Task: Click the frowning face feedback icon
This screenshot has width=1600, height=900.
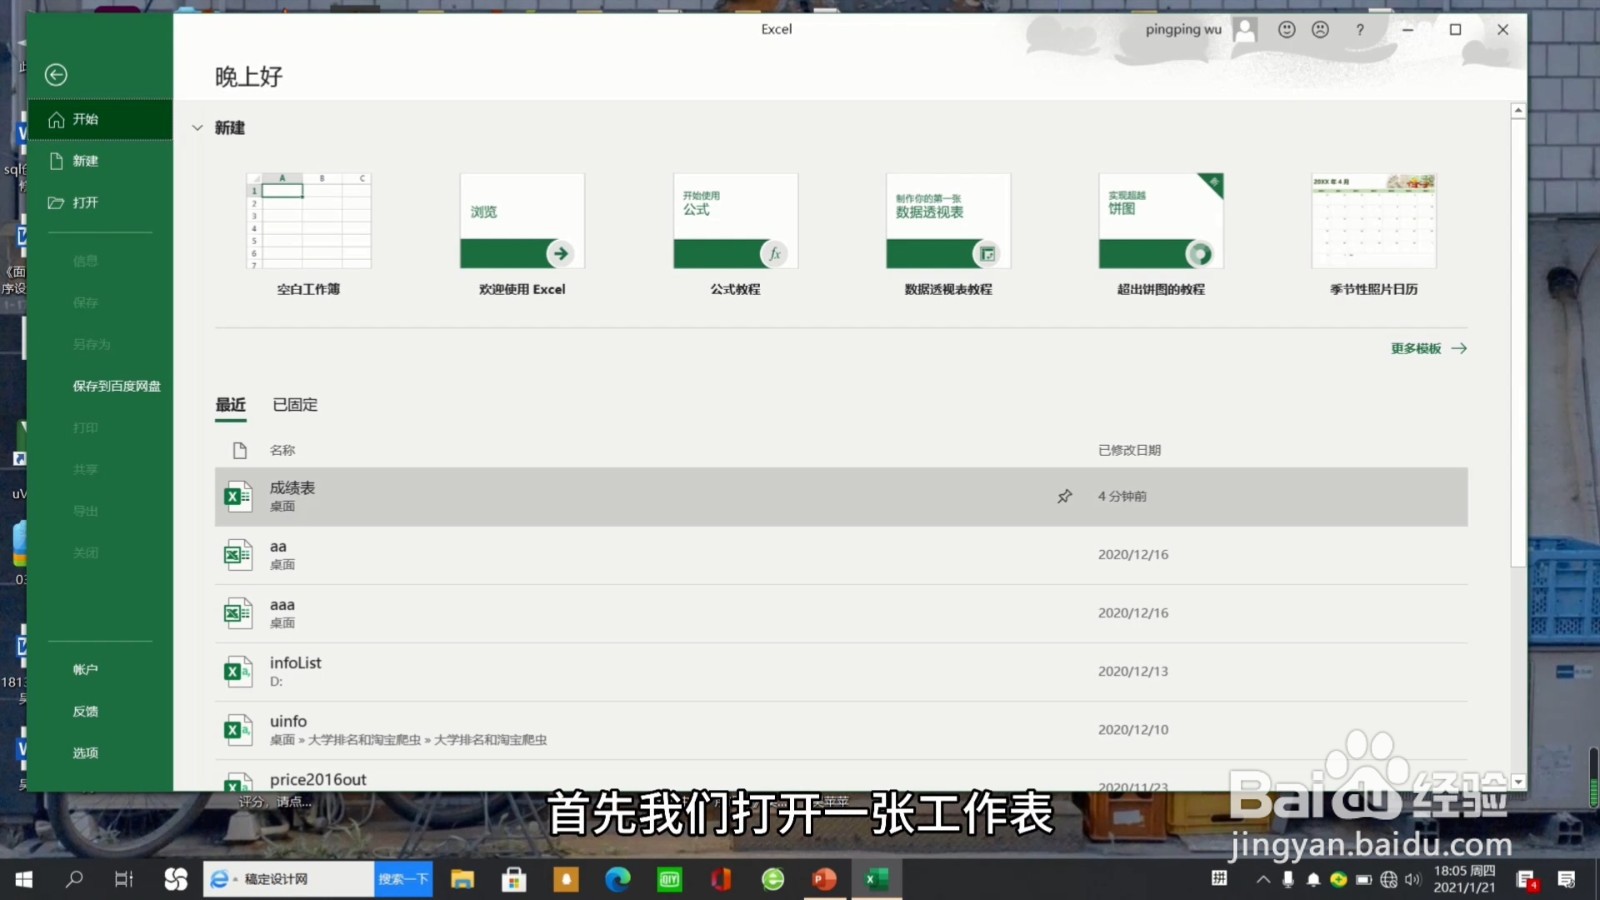Action: point(1321,30)
